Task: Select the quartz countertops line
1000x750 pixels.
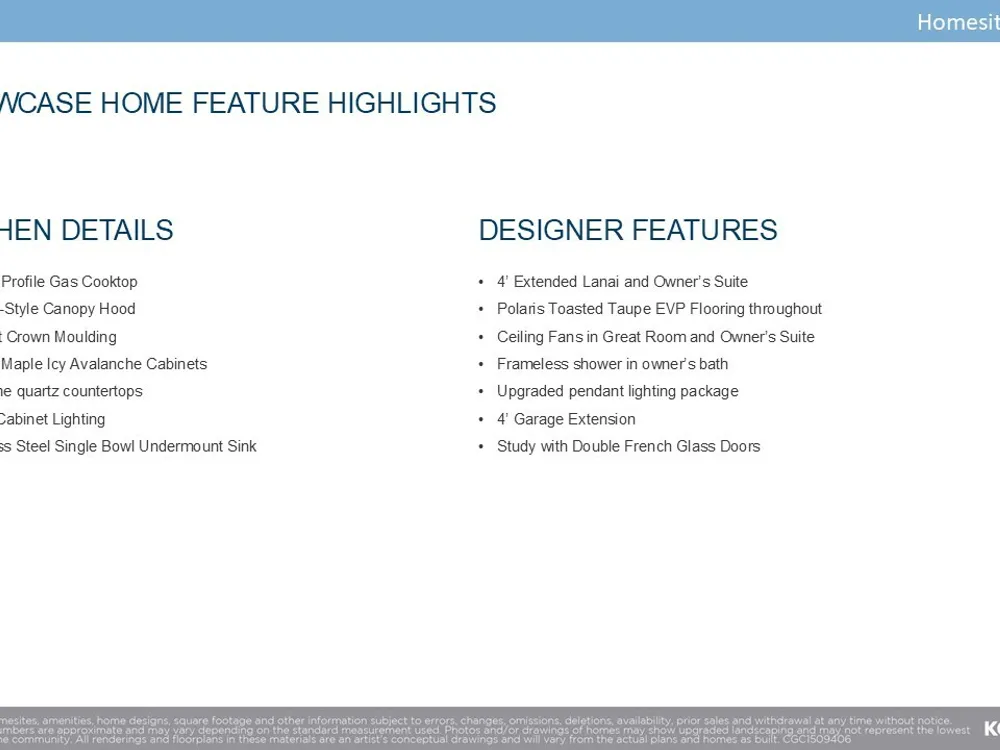Action: coord(71,391)
